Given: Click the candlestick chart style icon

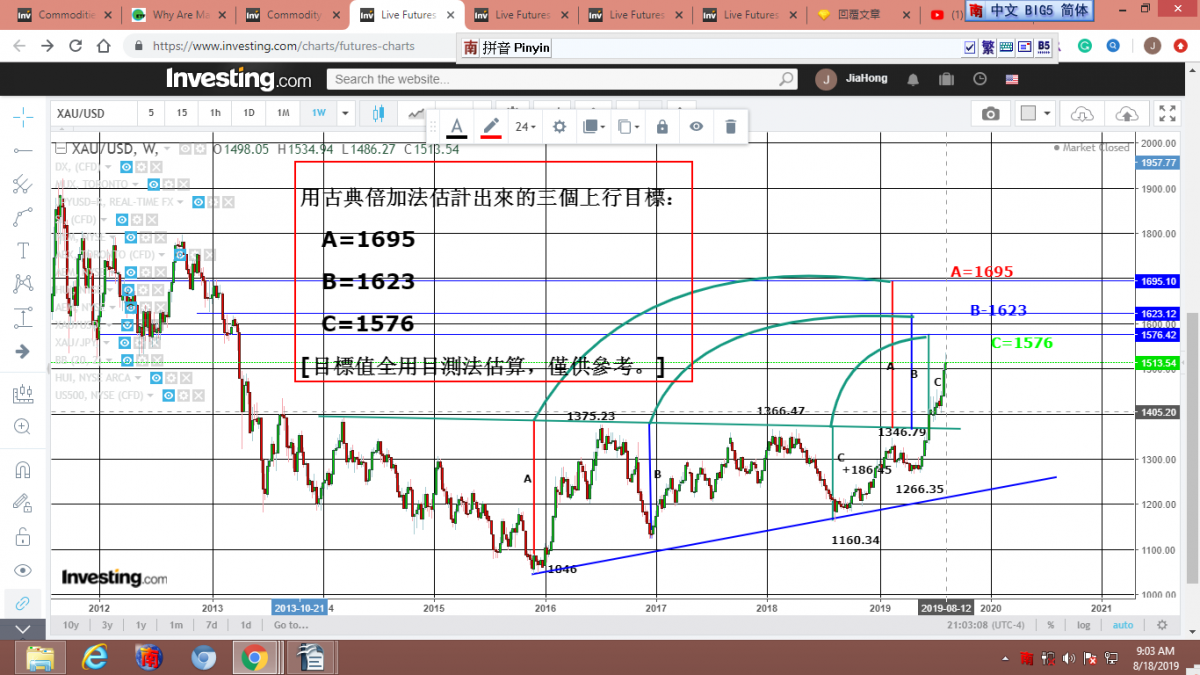Looking at the screenshot, I should pos(378,114).
